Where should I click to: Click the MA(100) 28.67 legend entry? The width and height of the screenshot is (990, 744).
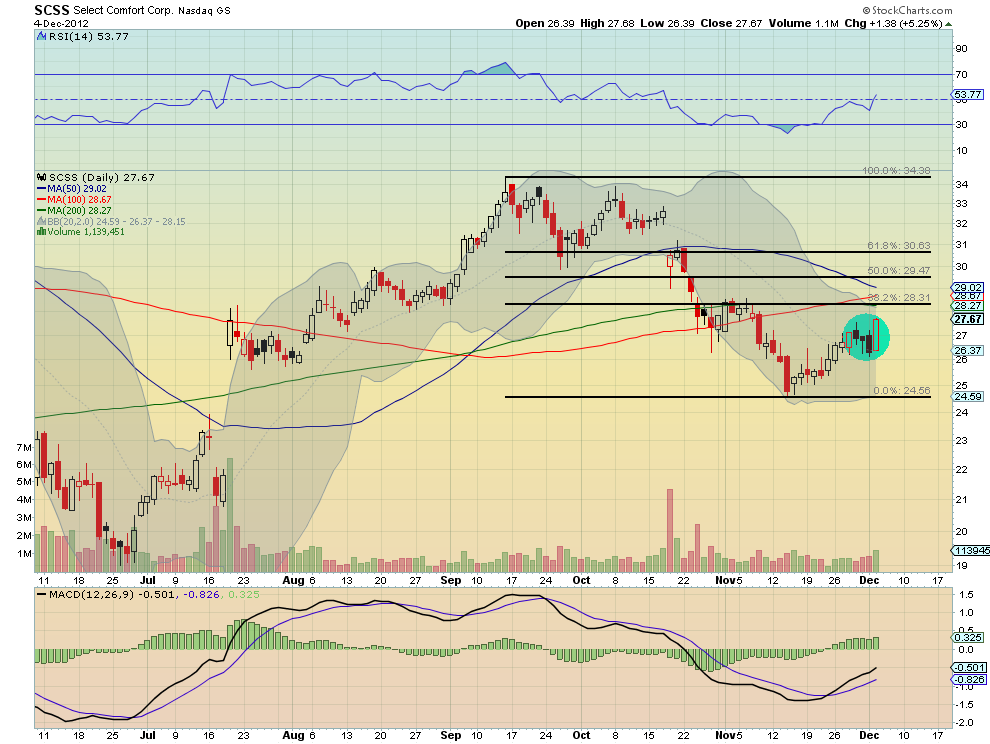81,200
